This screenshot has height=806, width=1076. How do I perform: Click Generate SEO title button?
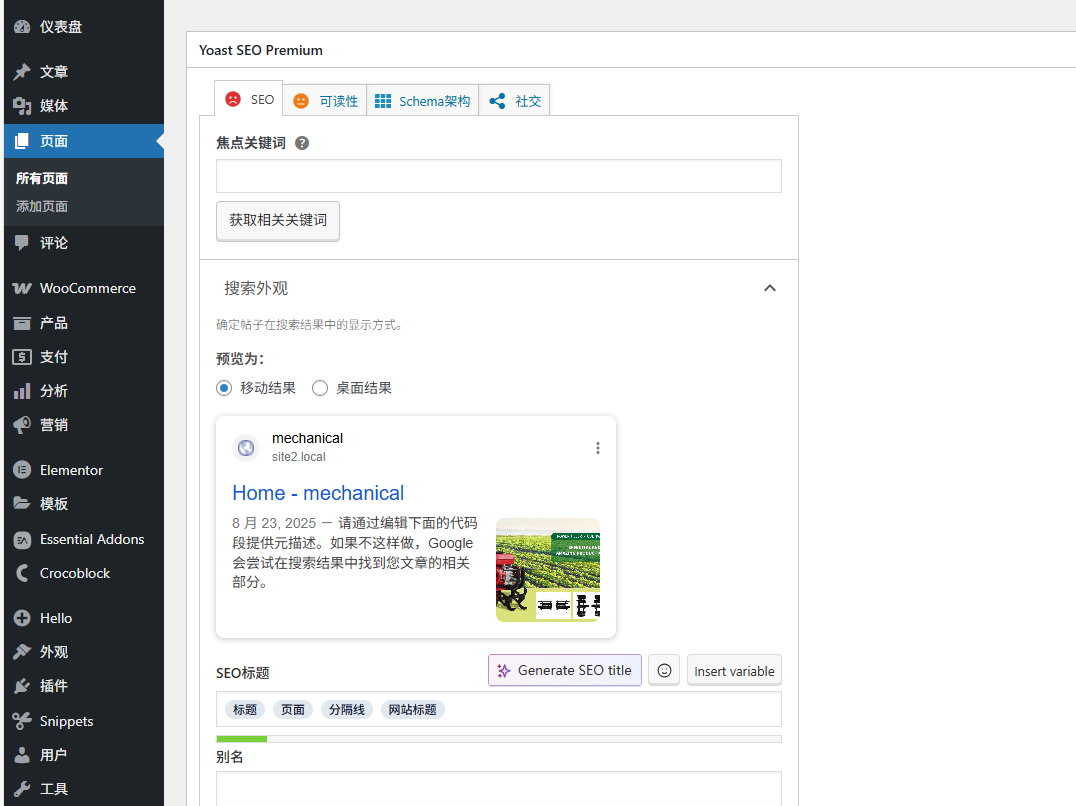click(x=564, y=670)
